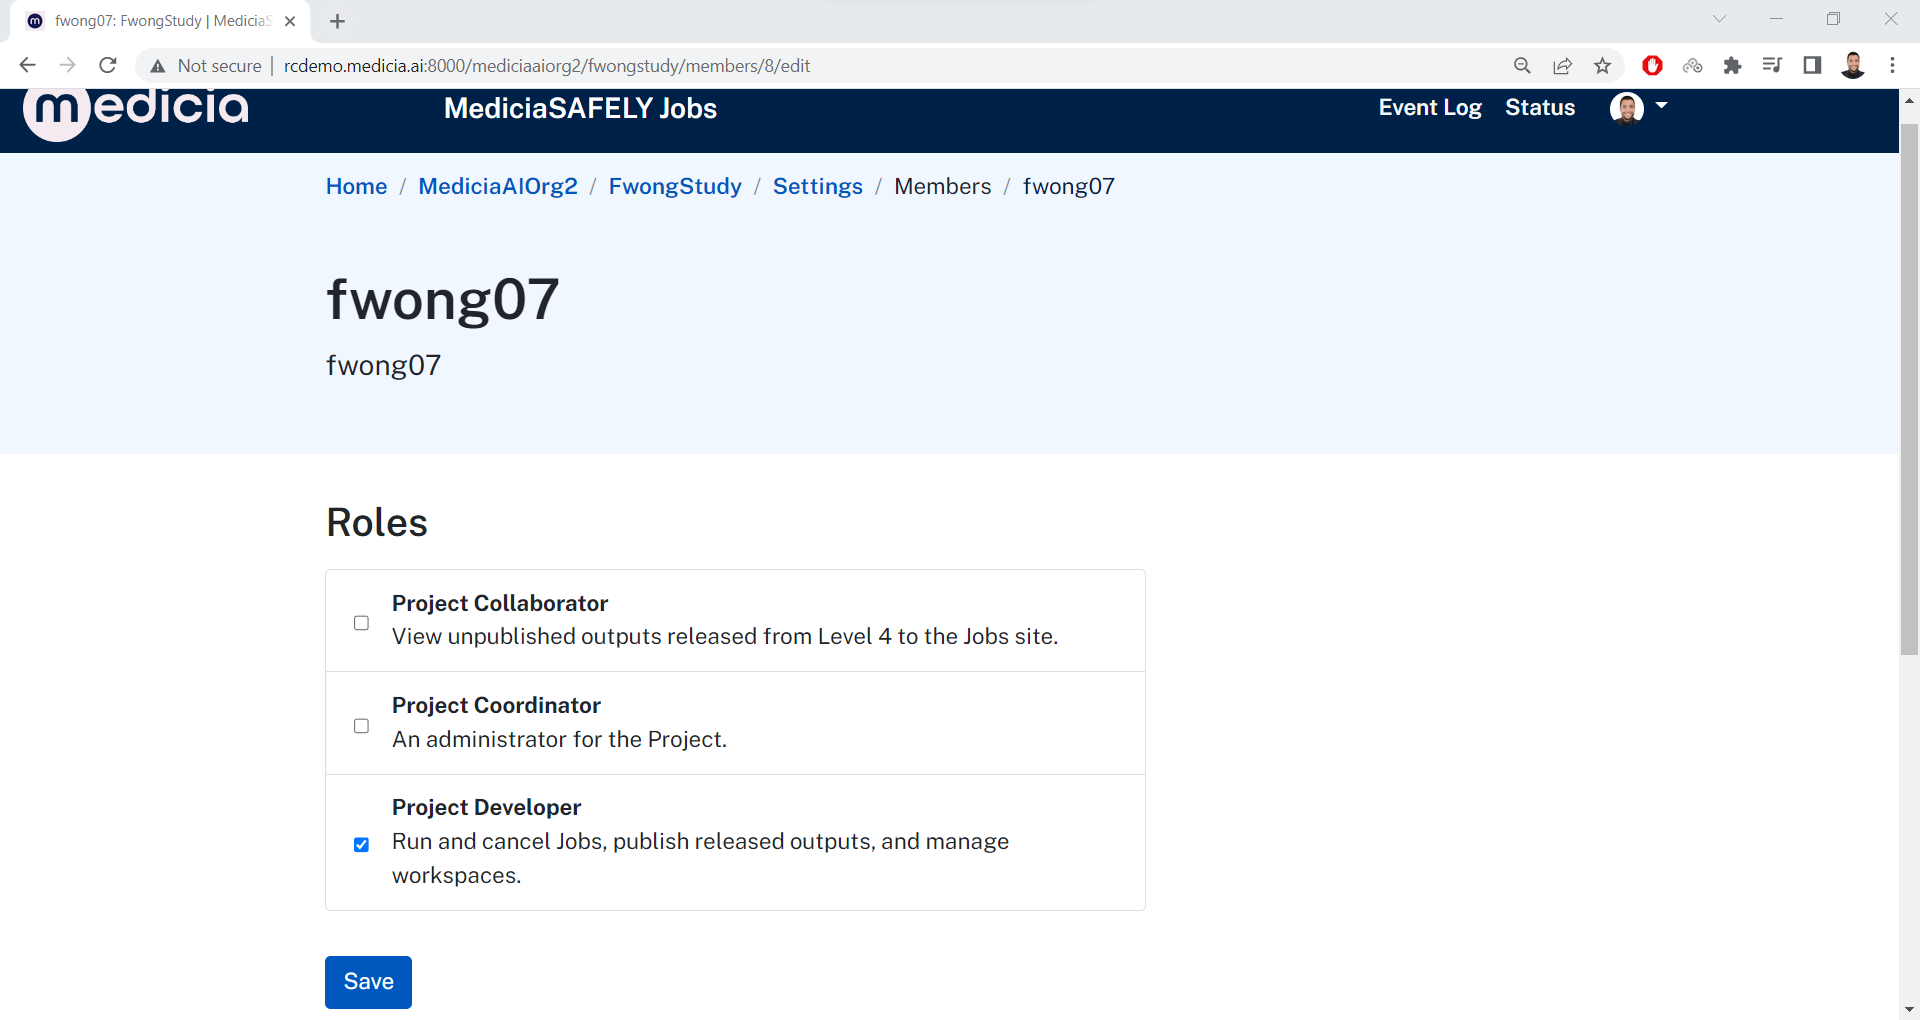The width and height of the screenshot is (1920, 1020).
Task: Uncheck the Project Developer role
Action: click(361, 845)
